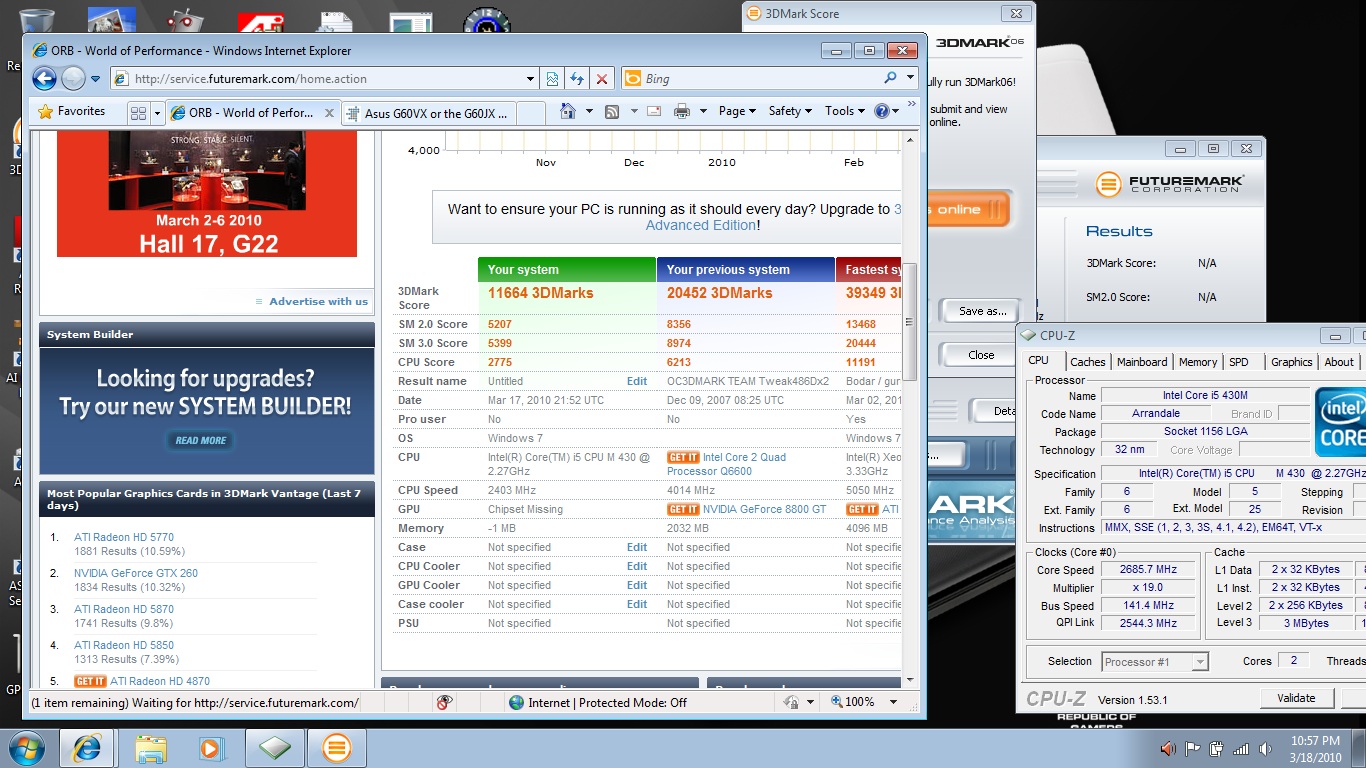Open the Page menu
Screen dimensions: 1366x768
[737, 111]
